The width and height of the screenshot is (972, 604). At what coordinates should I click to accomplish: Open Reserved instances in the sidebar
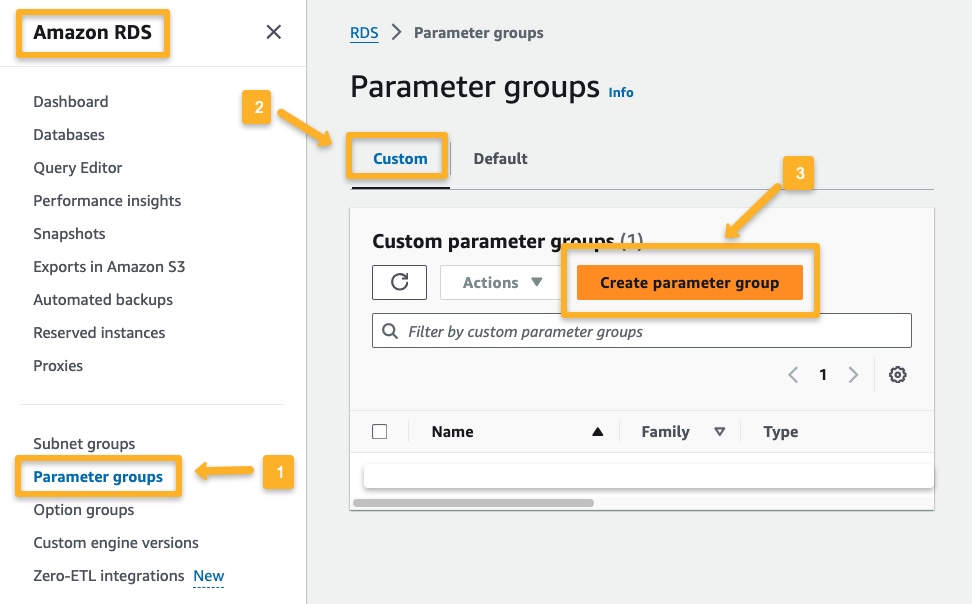coord(99,333)
